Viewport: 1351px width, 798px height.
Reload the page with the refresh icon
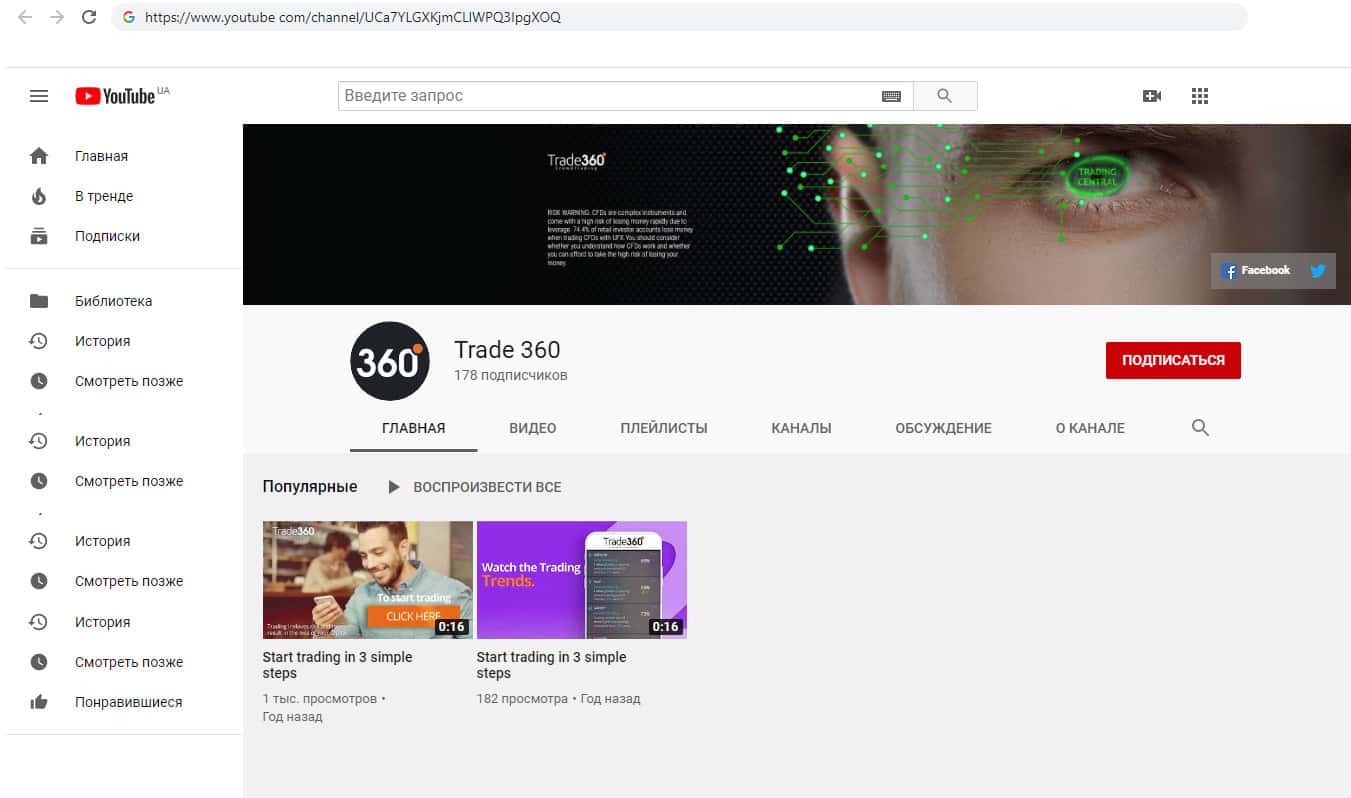click(x=89, y=17)
